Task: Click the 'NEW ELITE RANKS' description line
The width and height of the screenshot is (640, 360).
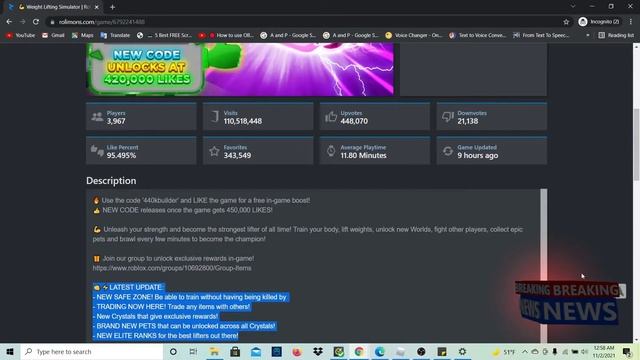Action: point(166,336)
